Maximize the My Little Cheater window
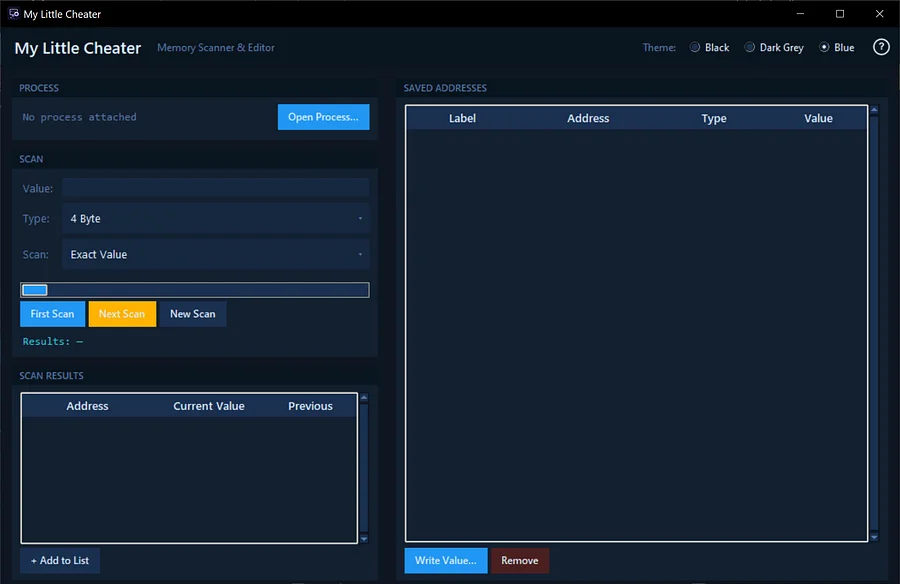 point(840,14)
